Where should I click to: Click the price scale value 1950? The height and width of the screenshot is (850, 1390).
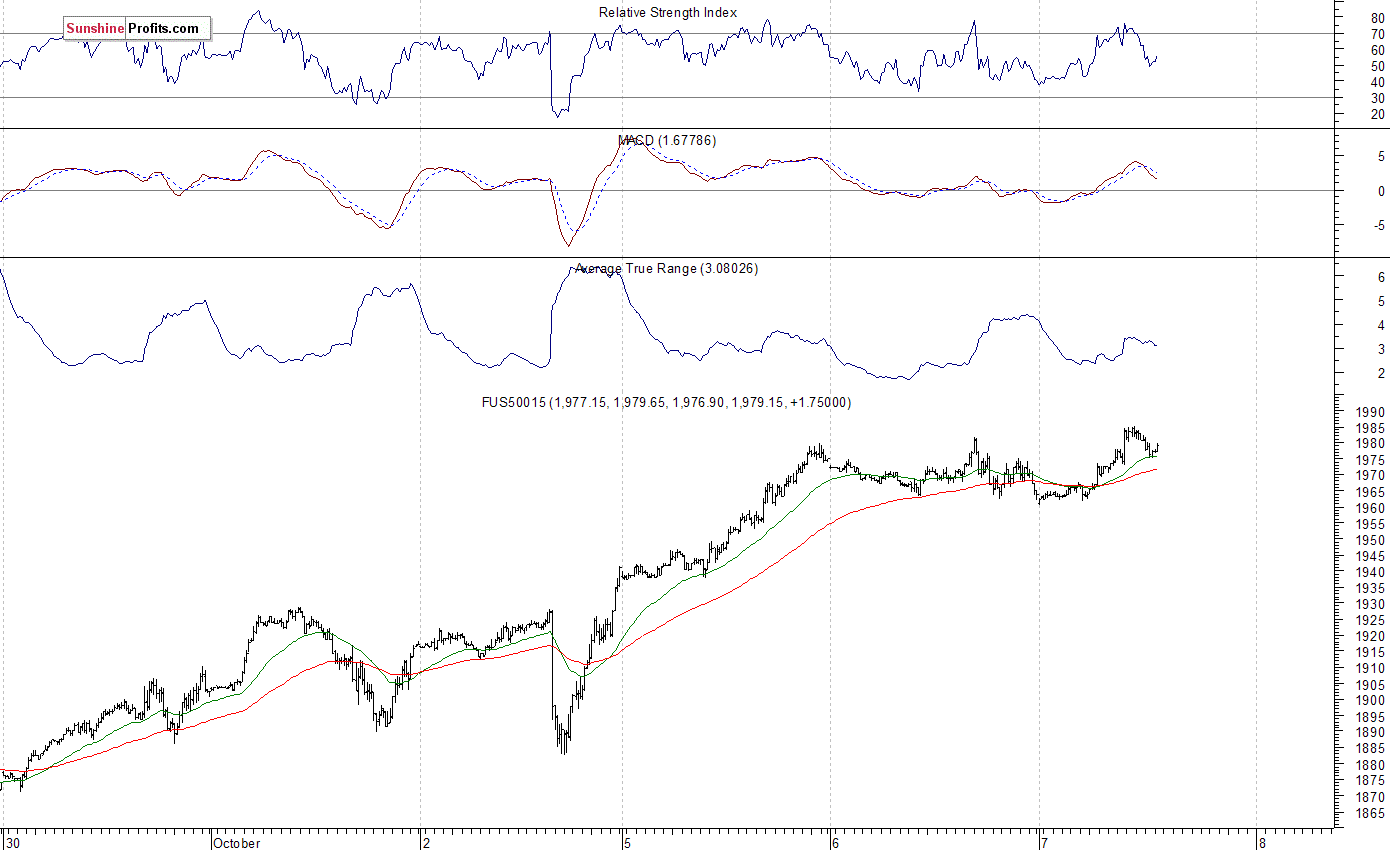pos(1371,540)
